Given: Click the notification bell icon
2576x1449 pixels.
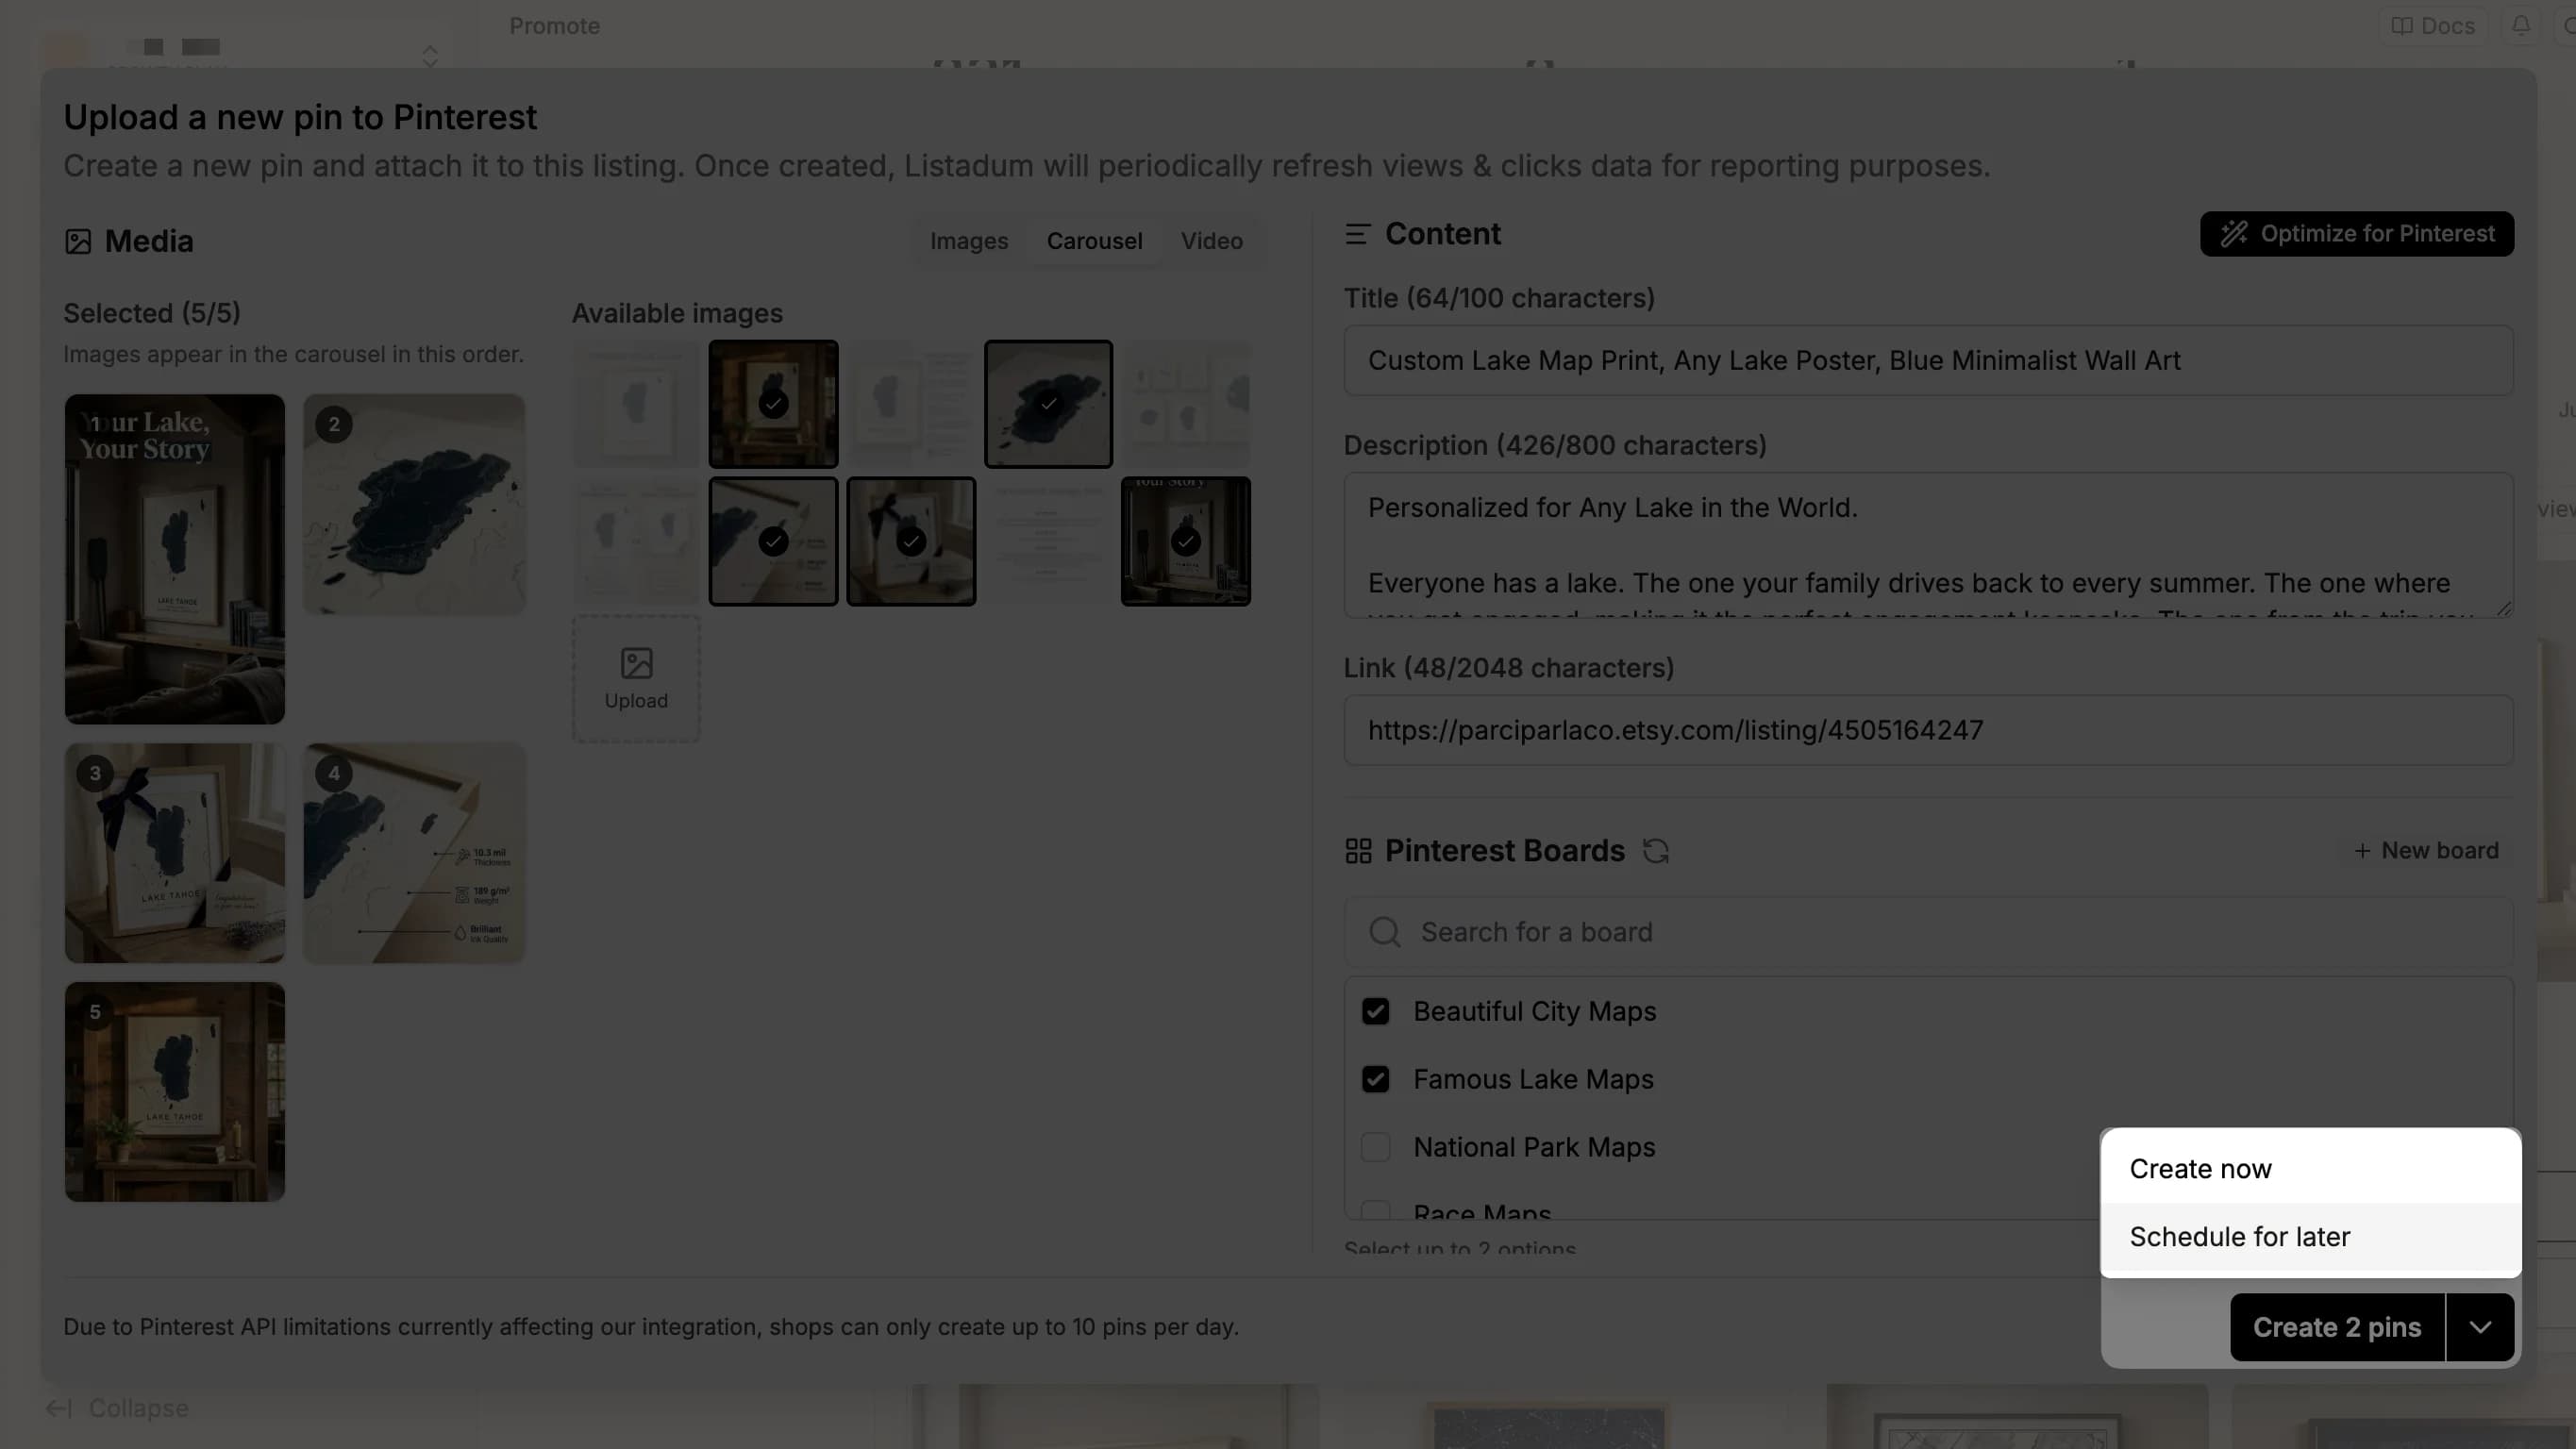Looking at the screenshot, I should 2521,25.
